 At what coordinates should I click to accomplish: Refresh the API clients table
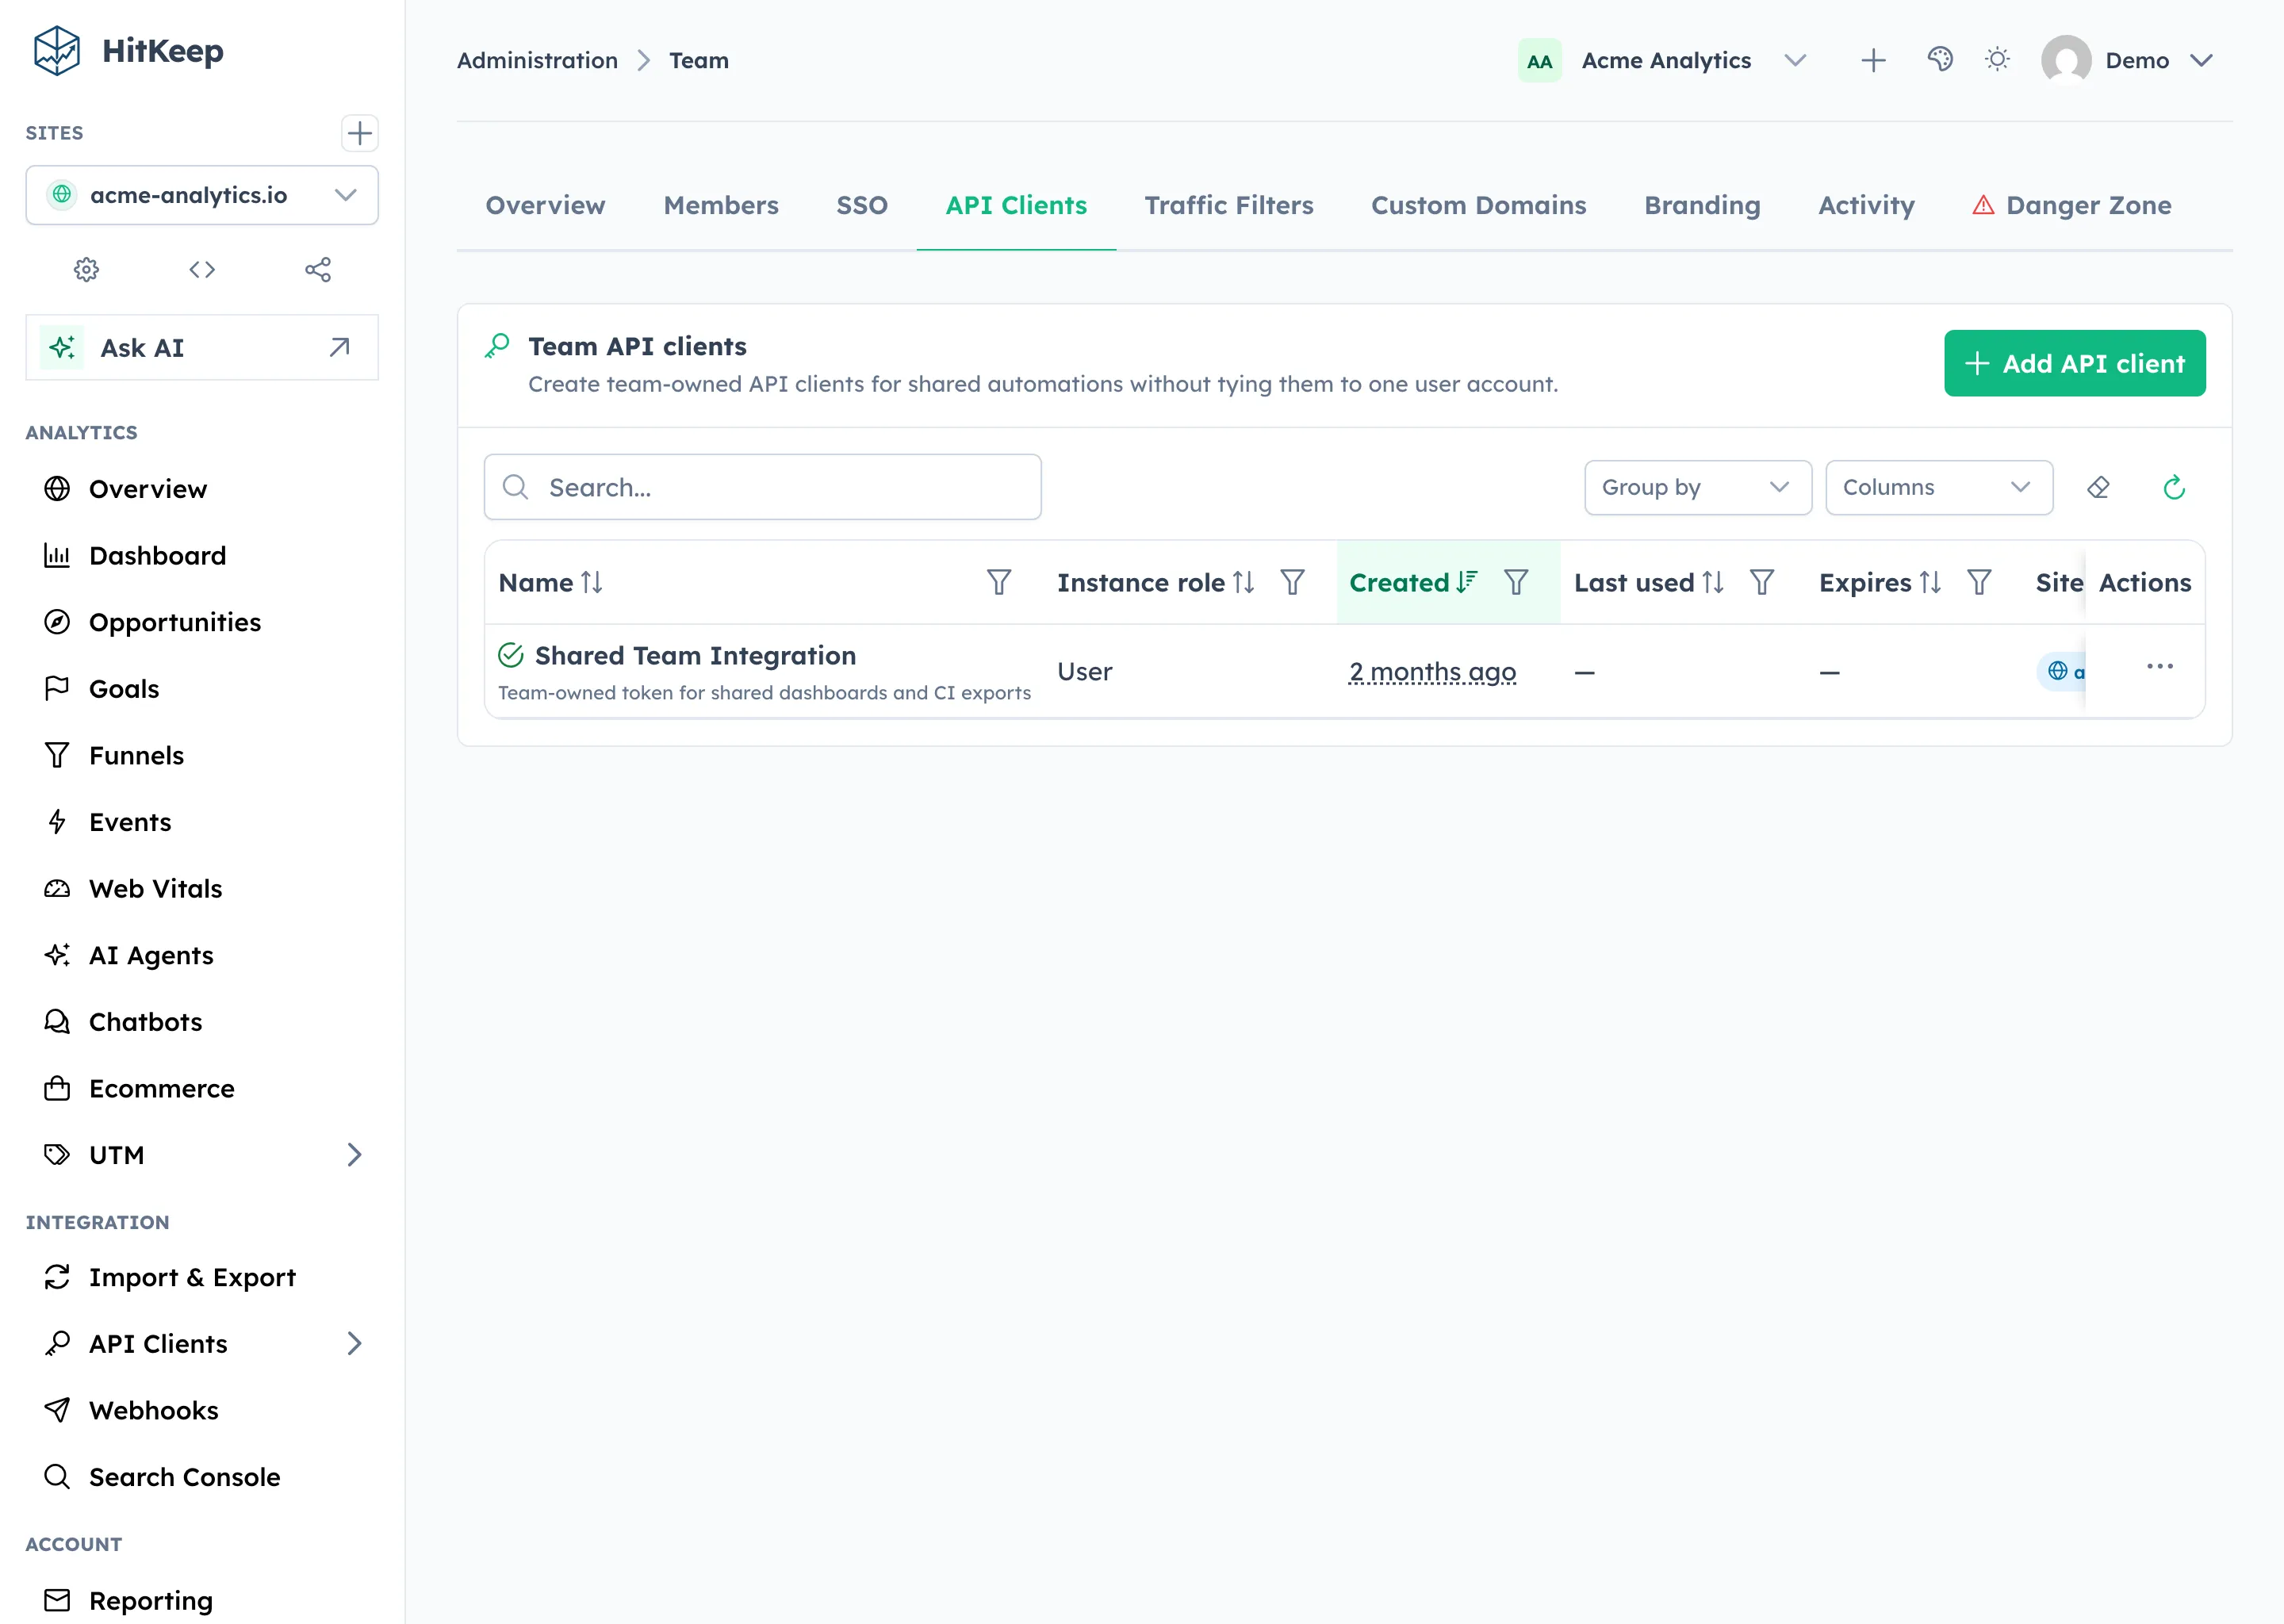2174,487
